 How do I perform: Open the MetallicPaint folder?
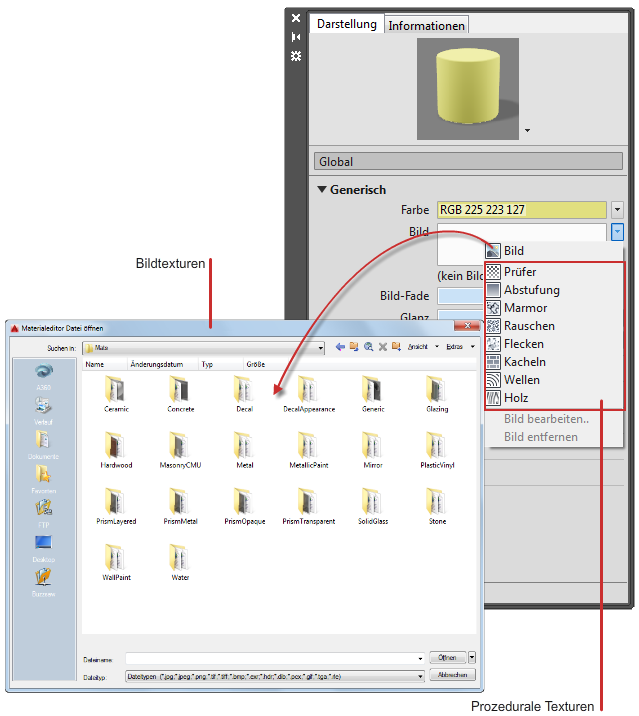point(309,450)
